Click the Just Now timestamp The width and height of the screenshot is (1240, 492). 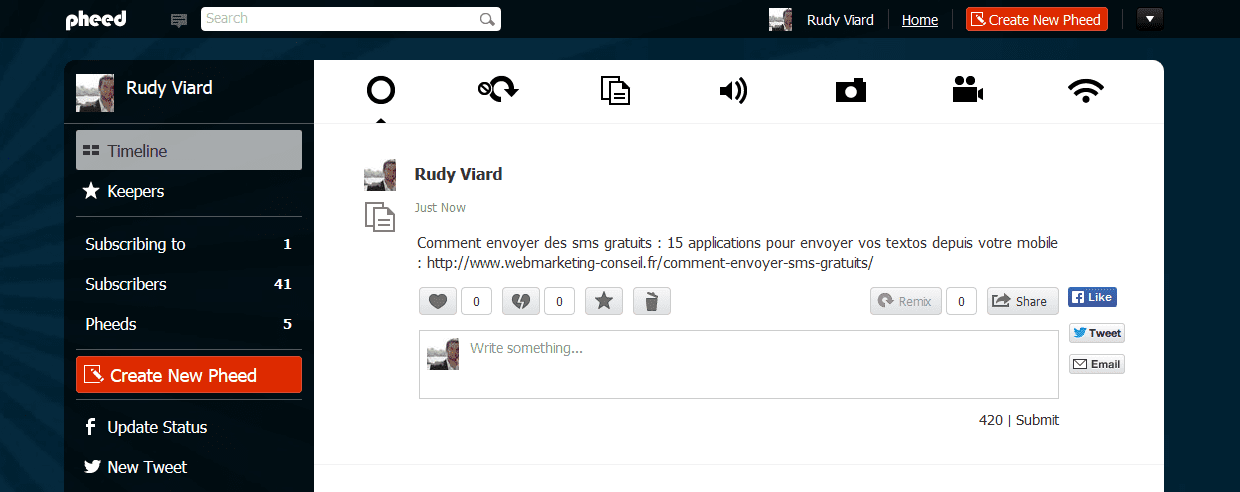coord(440,208)
